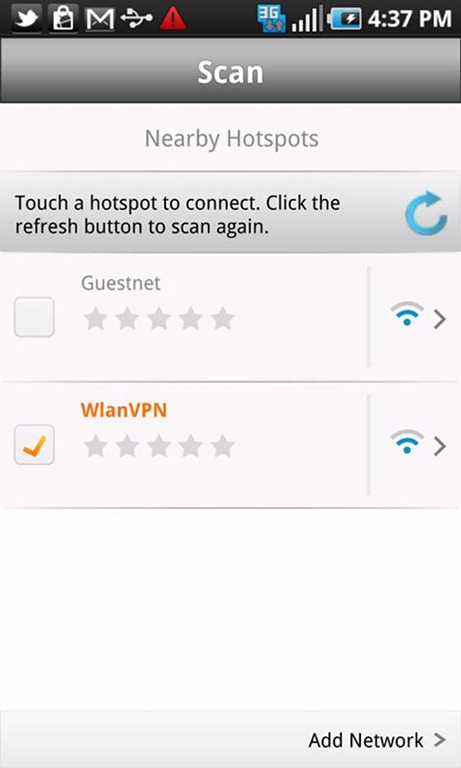Expand WlanVPN details with its chevron arrow
This screenshot has height=768, width=461.
click(x=439, y=446)
